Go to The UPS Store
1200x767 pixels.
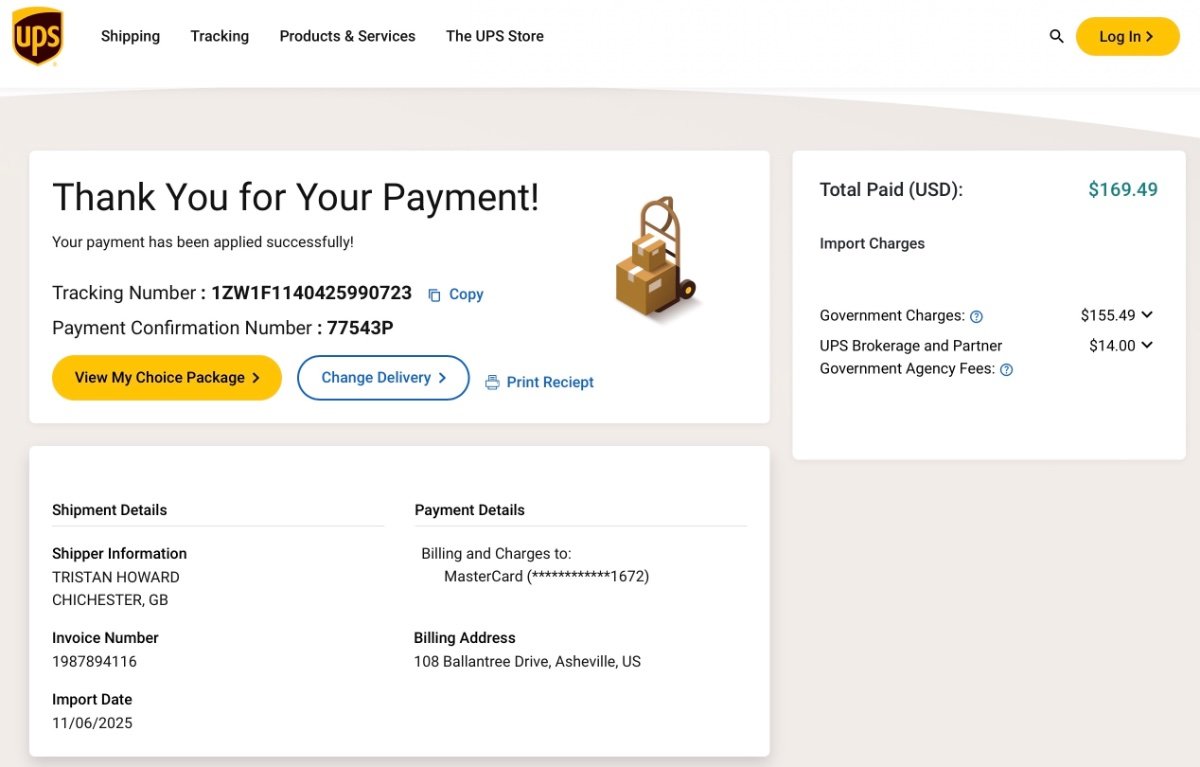pyautogui.click(x=495, y=36)
